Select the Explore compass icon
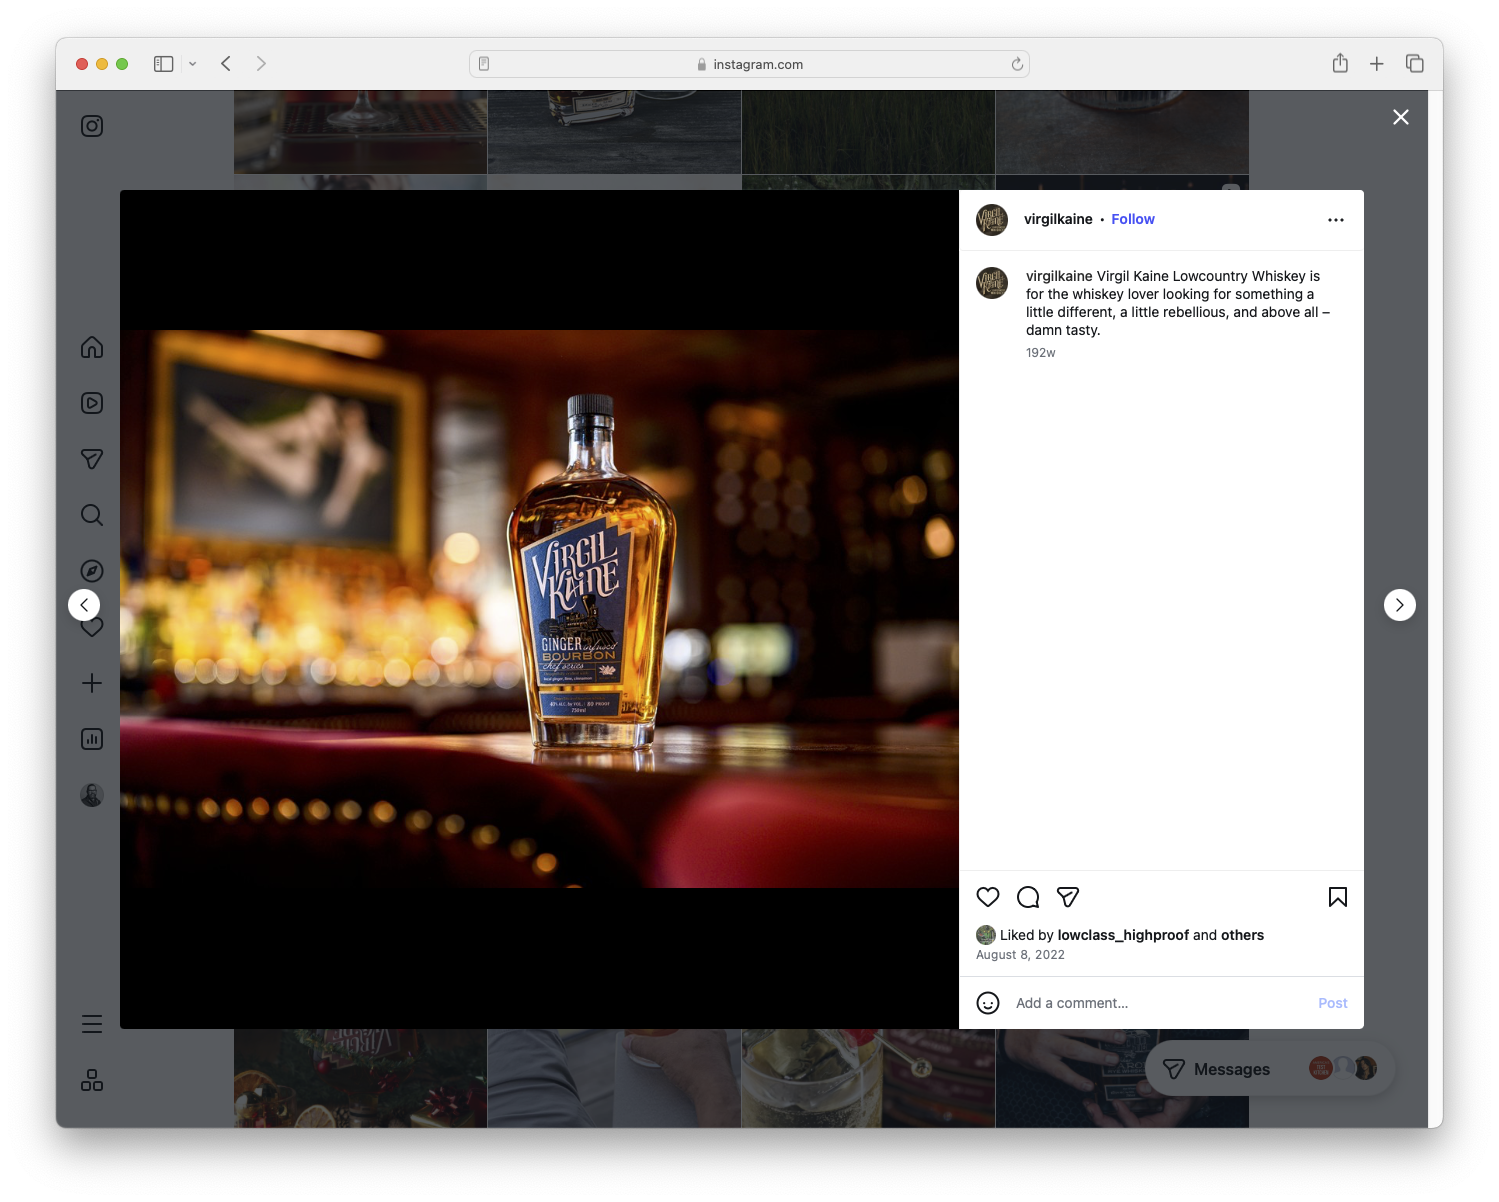The height and width of the screenshot is (1202, 1499). point(91,570)
